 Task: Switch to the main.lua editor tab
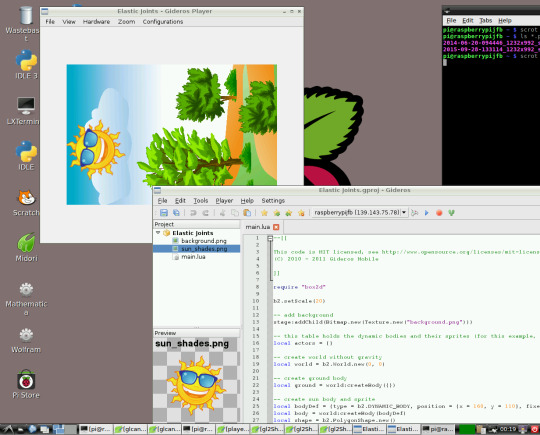(x=258, y=227)
